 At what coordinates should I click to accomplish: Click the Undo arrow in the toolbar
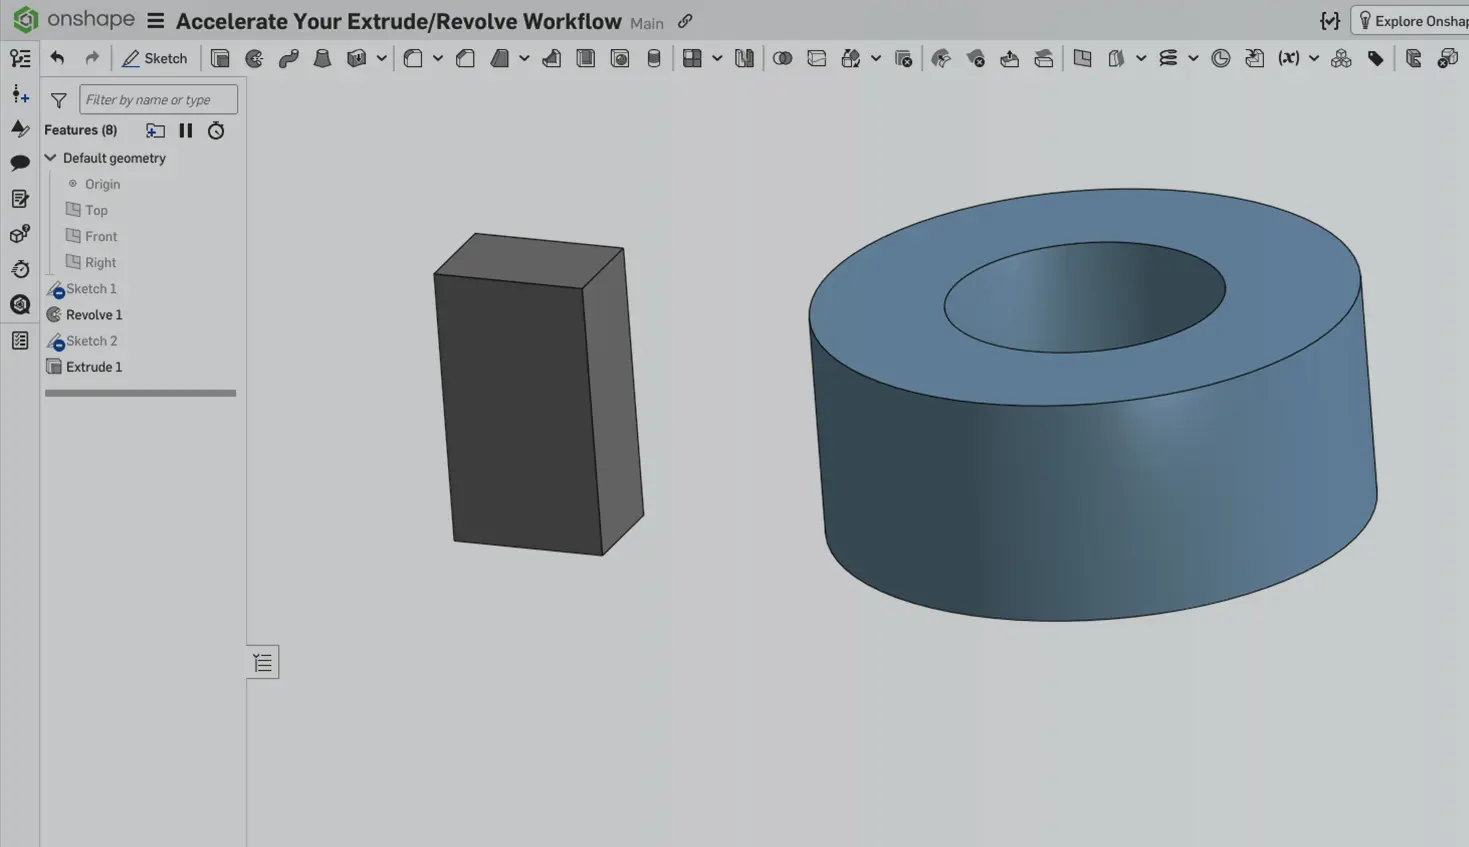[57, 58]
